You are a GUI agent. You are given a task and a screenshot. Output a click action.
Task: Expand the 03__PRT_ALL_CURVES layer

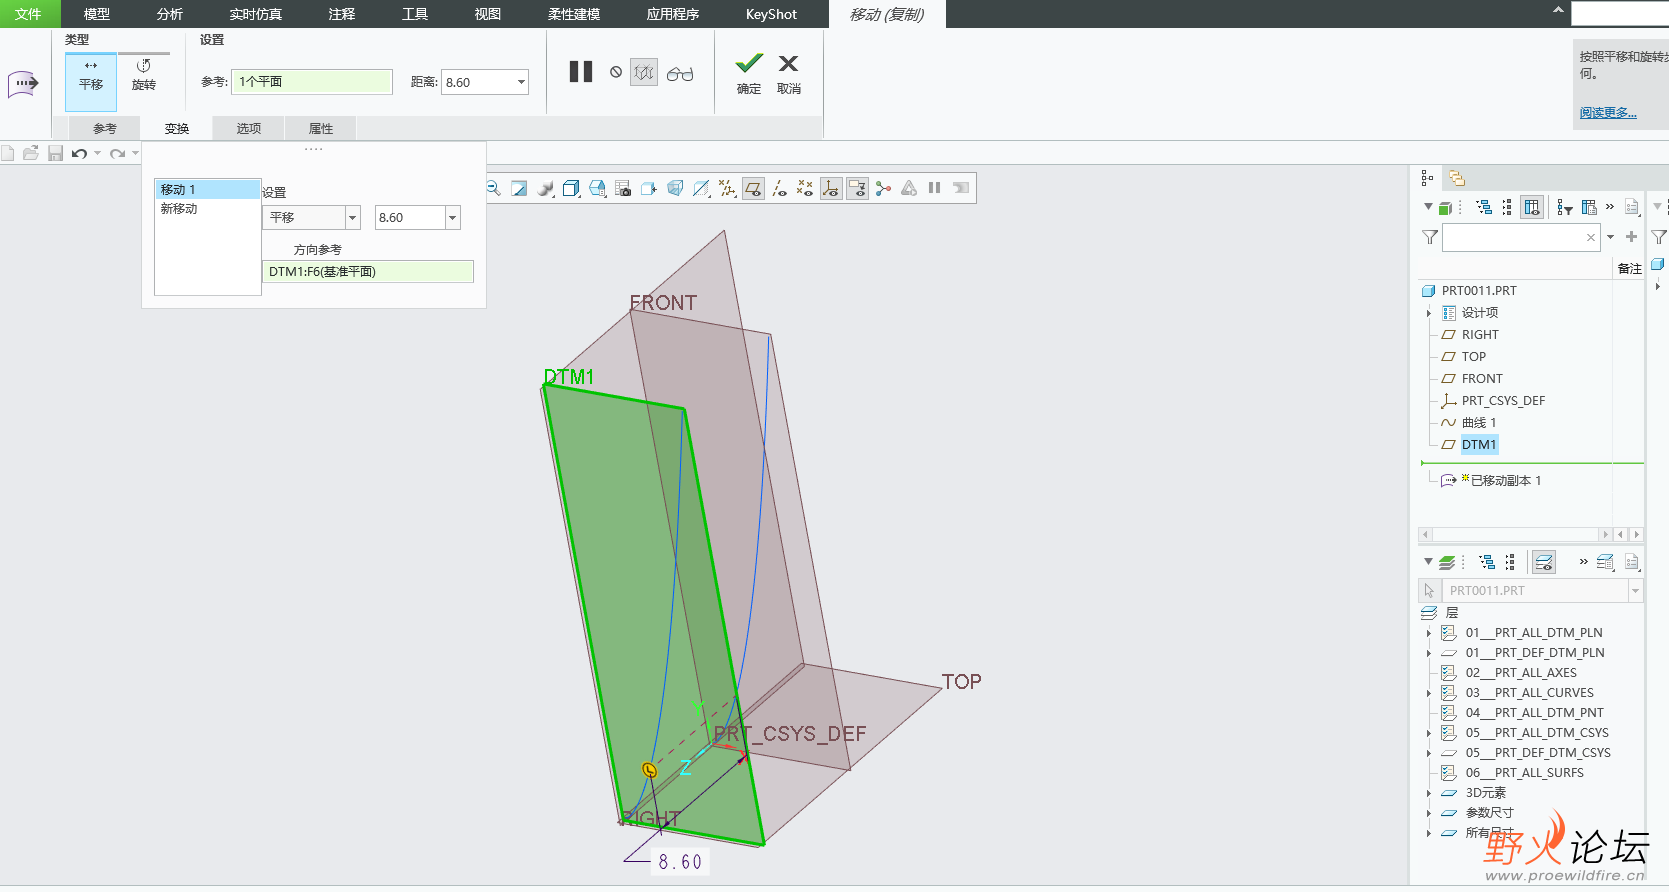point(1429,693)
